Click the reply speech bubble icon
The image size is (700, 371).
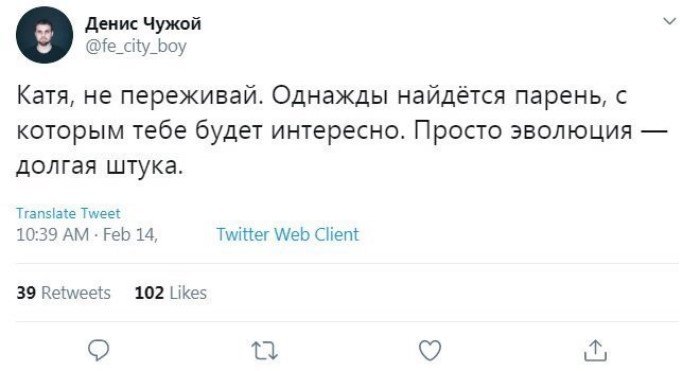tap(98, 350)
